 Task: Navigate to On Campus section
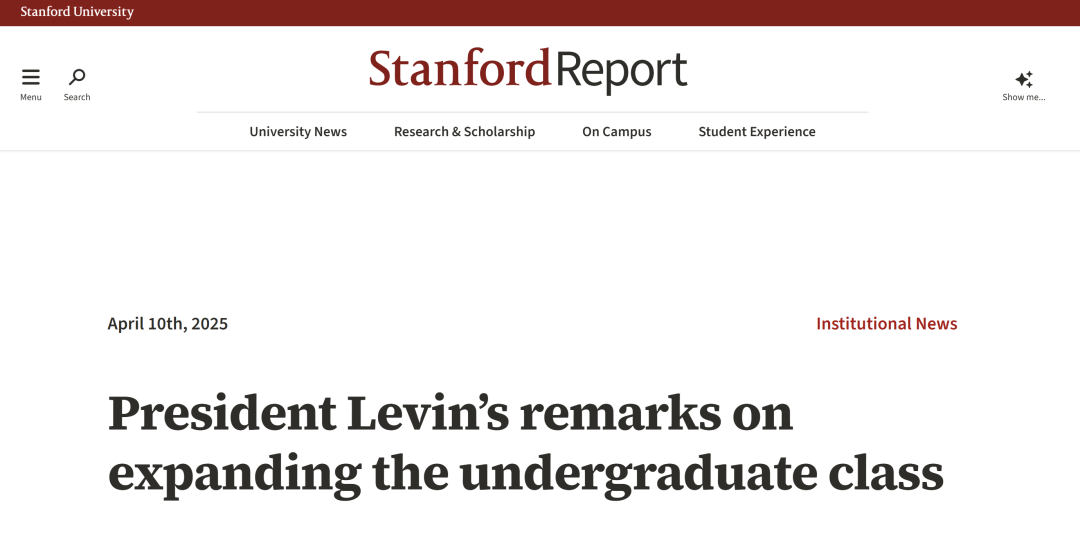pyautogui.click(x=617, y=132)
